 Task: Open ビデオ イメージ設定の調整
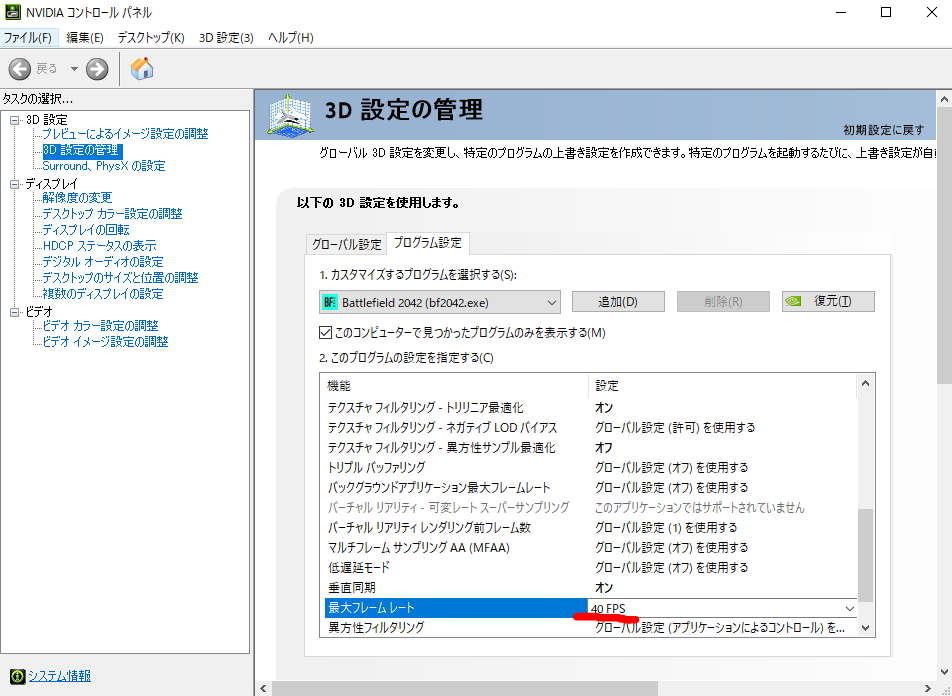click(106, 341)
